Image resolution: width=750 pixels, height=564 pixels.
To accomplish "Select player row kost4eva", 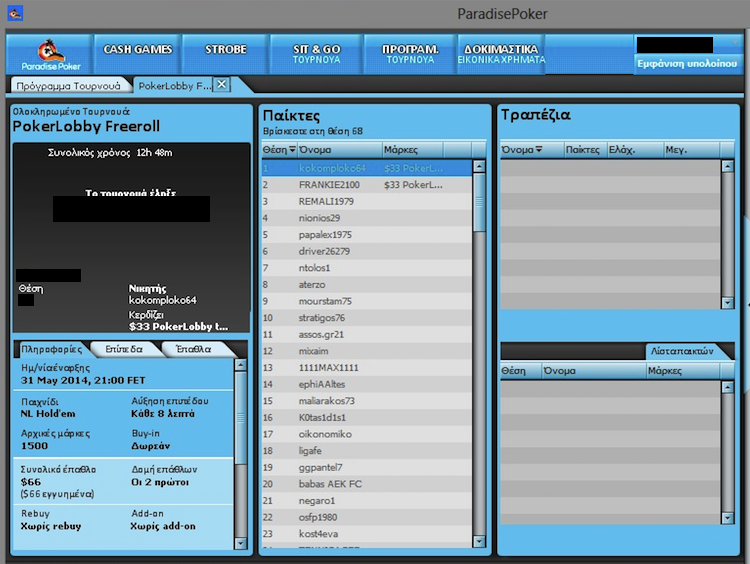I will tap(366, 534).
